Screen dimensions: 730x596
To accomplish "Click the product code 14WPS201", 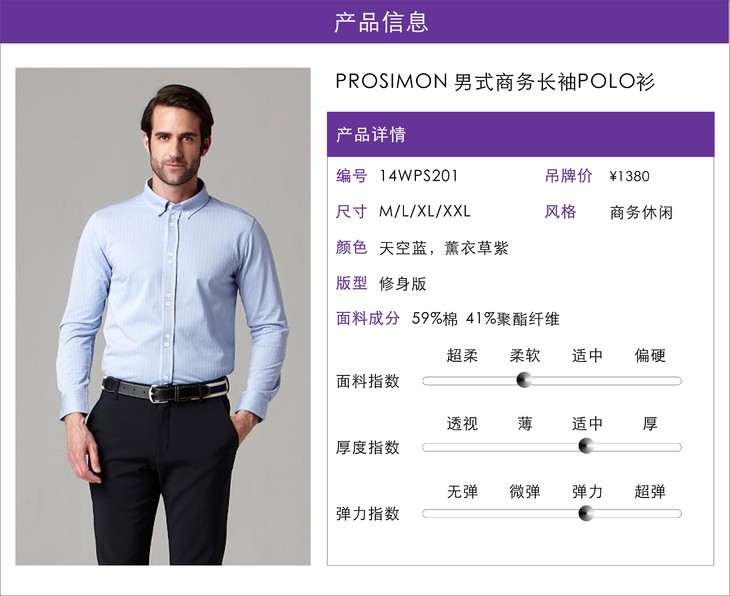I will click(419, 176).
